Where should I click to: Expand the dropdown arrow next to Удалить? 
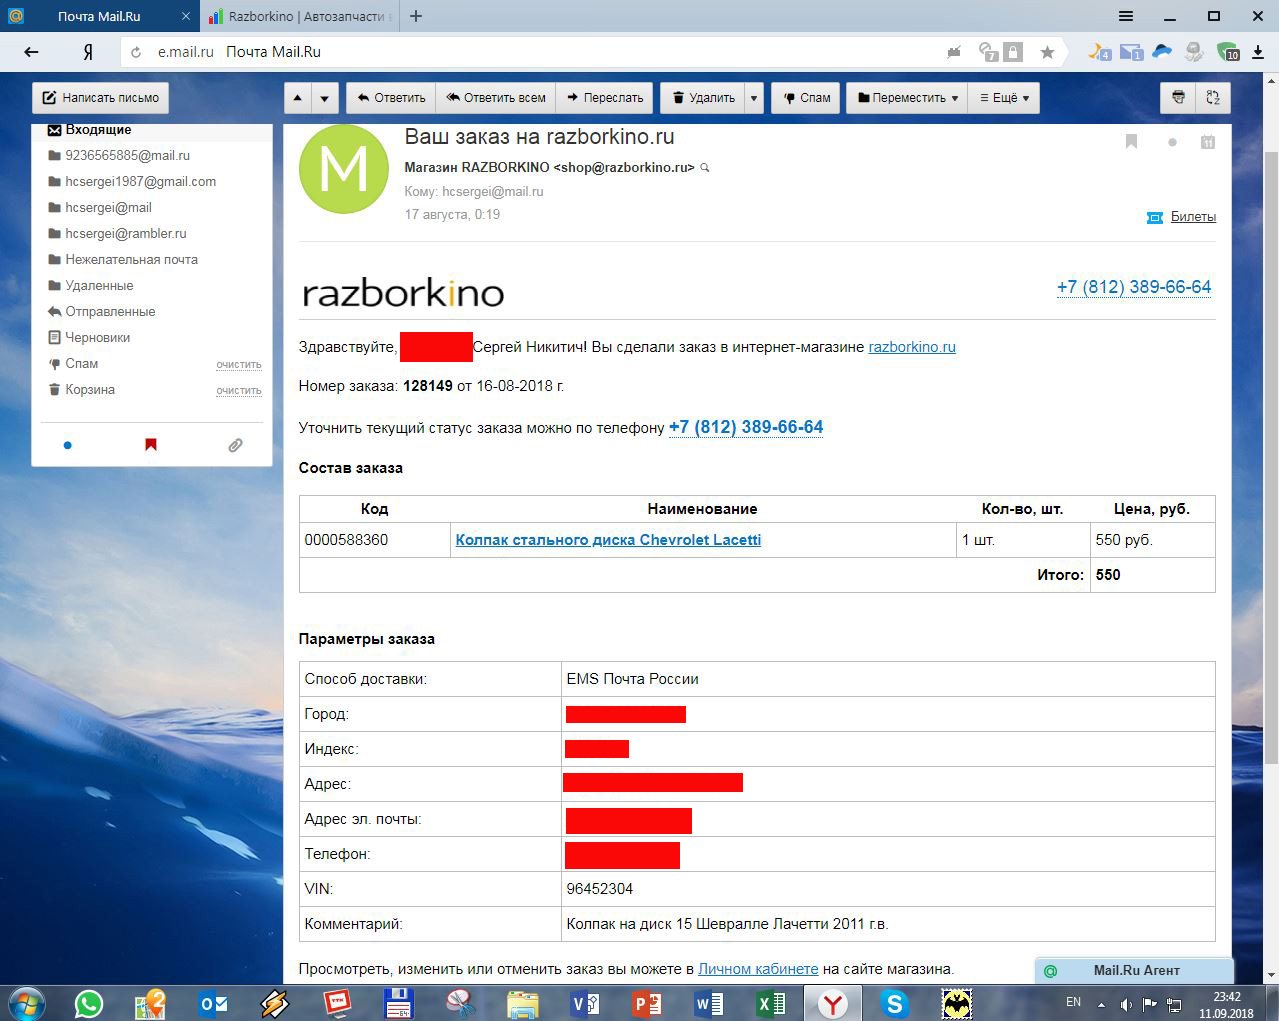(754, 98)
